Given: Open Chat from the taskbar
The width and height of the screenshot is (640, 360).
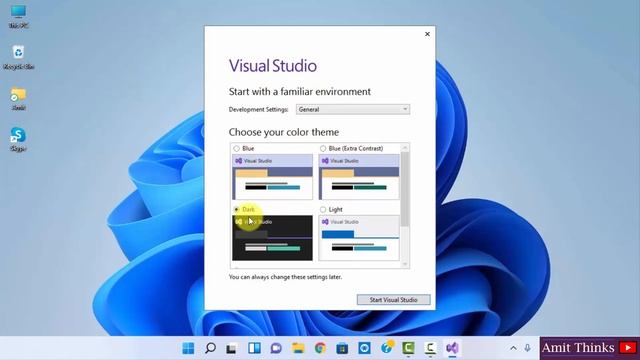Looking at the screenshot, I should tap(276, 348).
